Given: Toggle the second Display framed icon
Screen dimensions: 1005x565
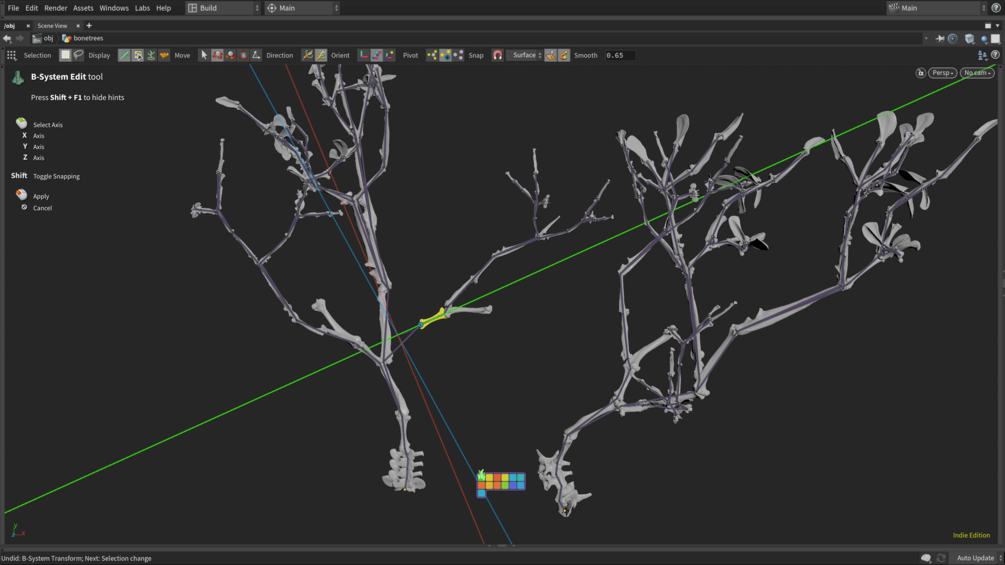Looking at the screenshot, I should point(138,56).
